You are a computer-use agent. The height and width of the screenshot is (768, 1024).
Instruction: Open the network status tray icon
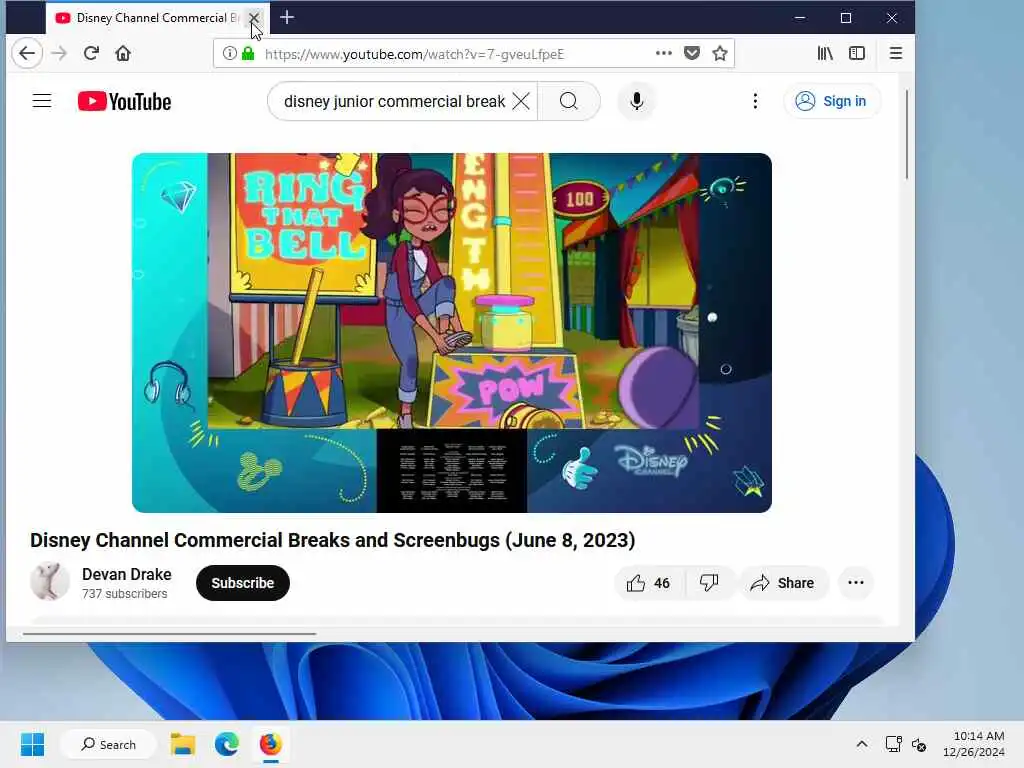point(893,744)
